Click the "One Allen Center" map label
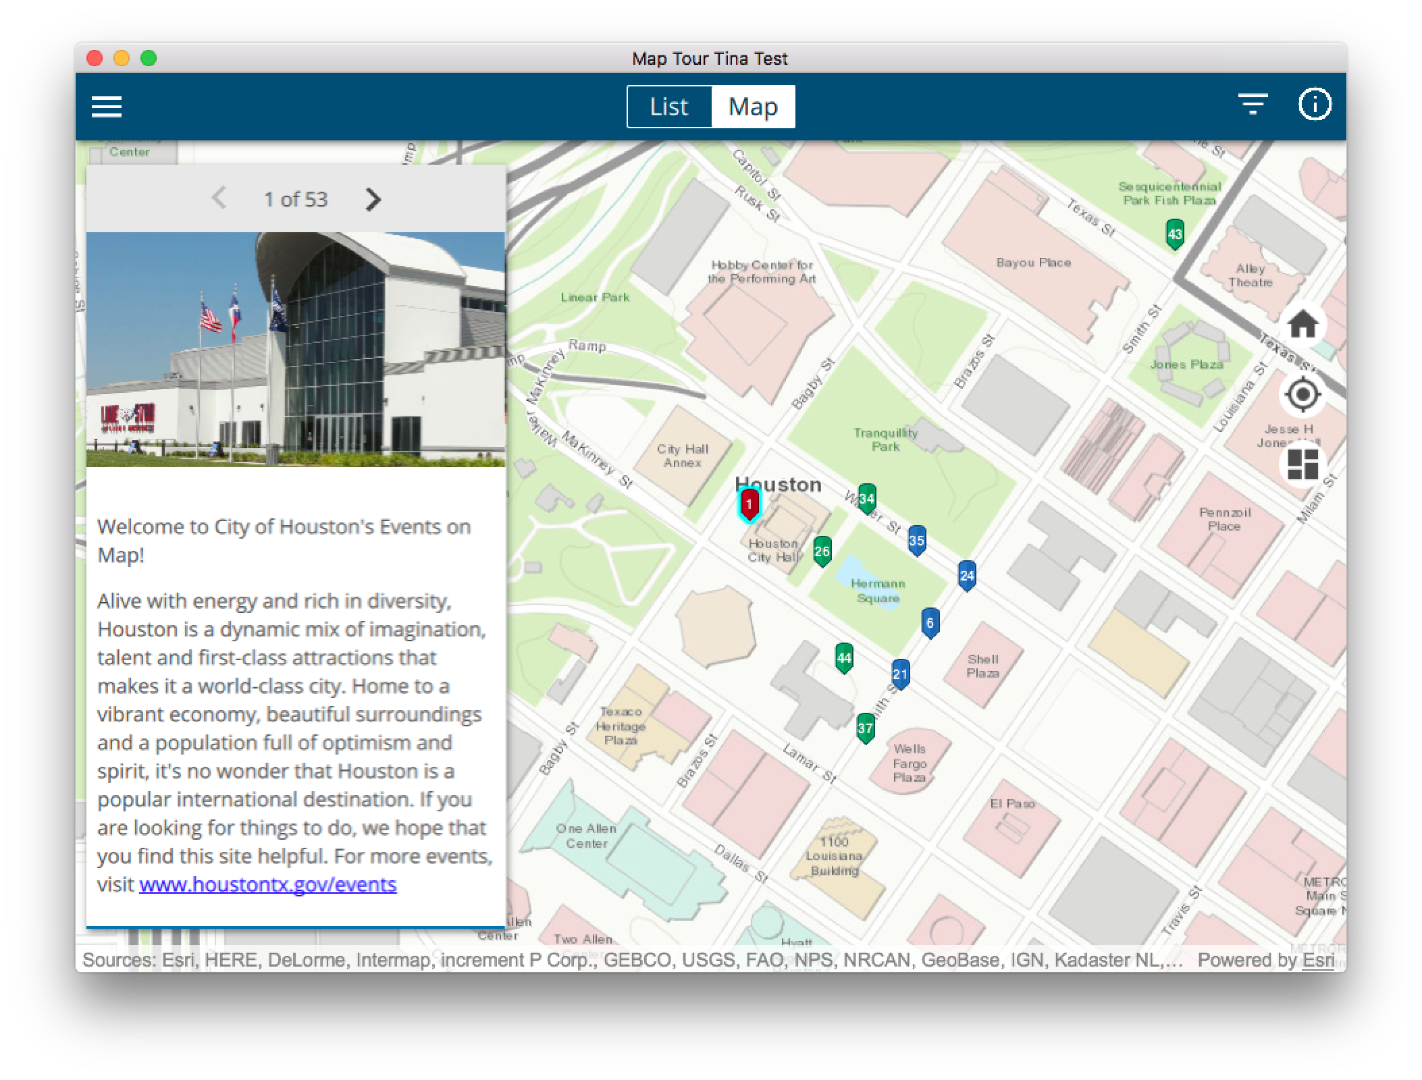Screen dimensions: 1422x1080 [587, 836]
